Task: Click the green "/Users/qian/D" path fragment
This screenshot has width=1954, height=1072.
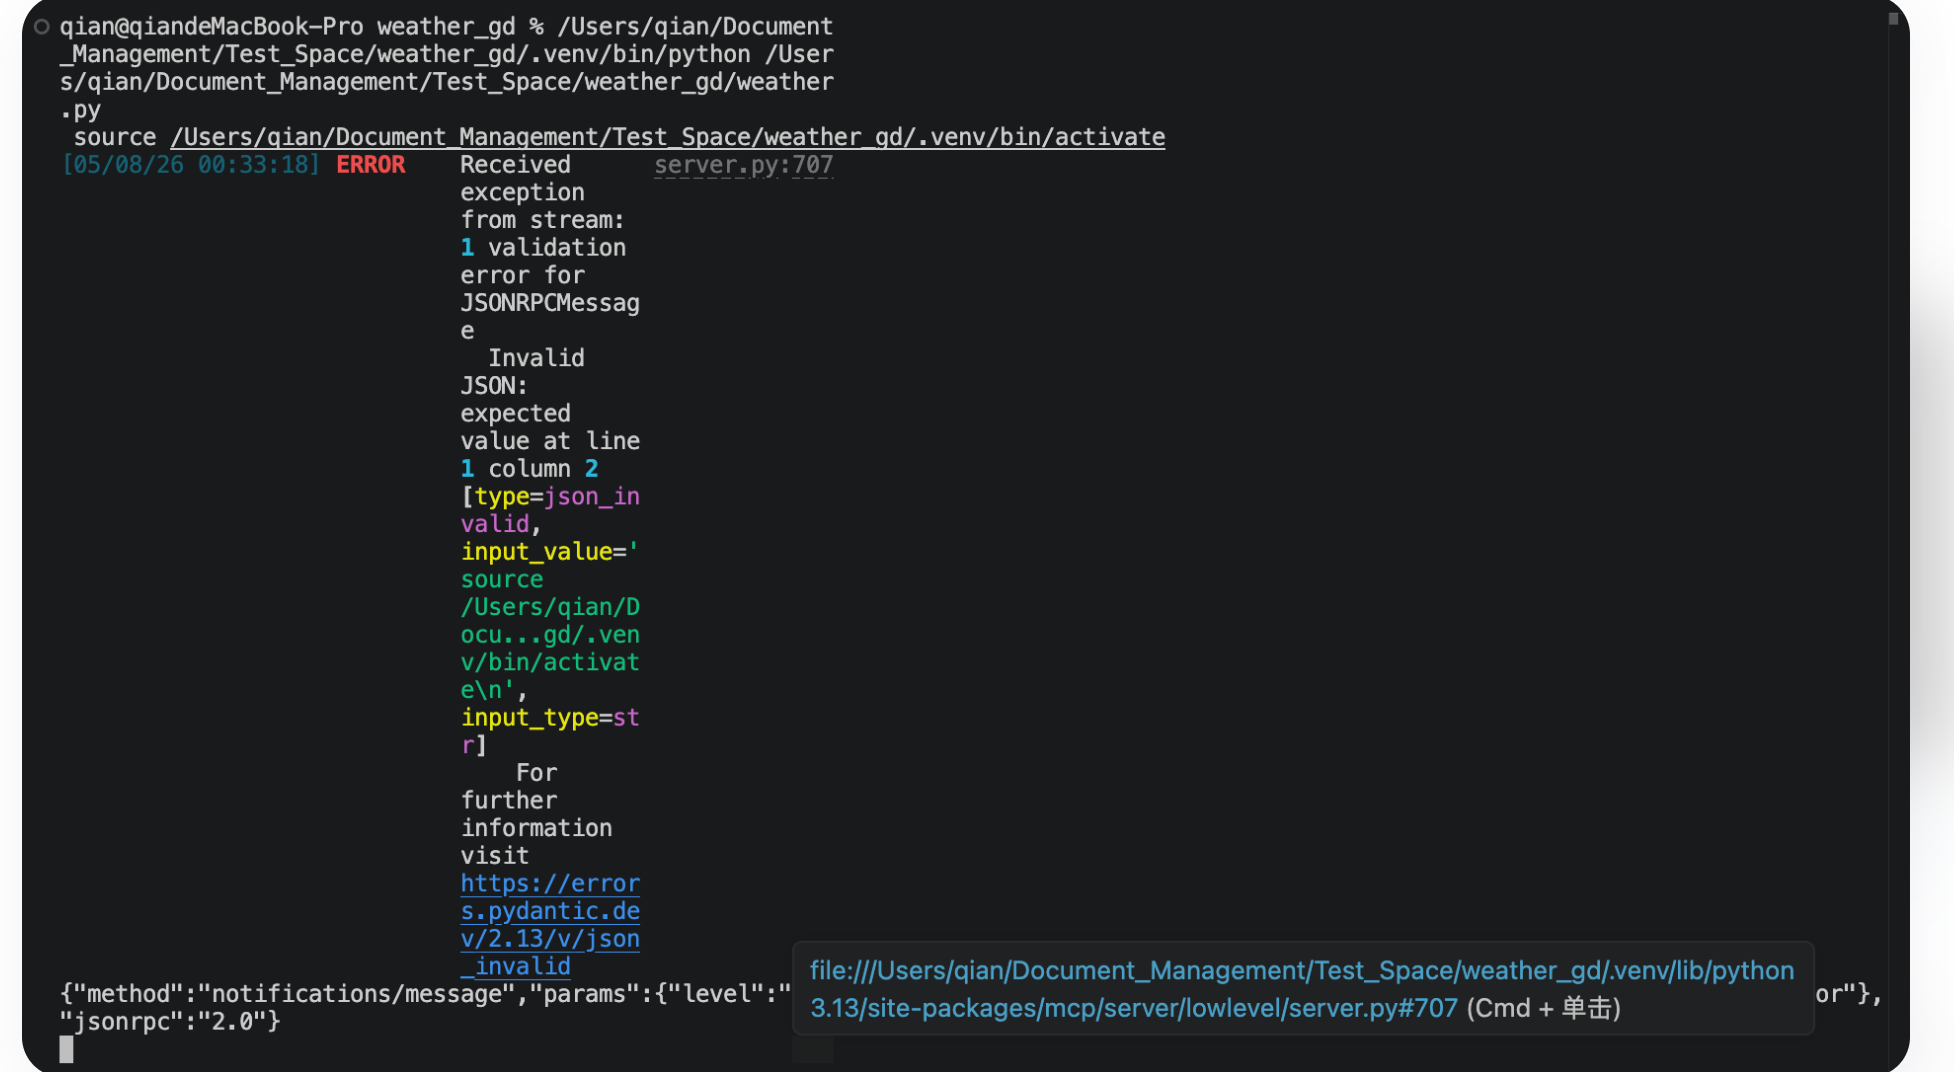Action: [x=550, y=607]
